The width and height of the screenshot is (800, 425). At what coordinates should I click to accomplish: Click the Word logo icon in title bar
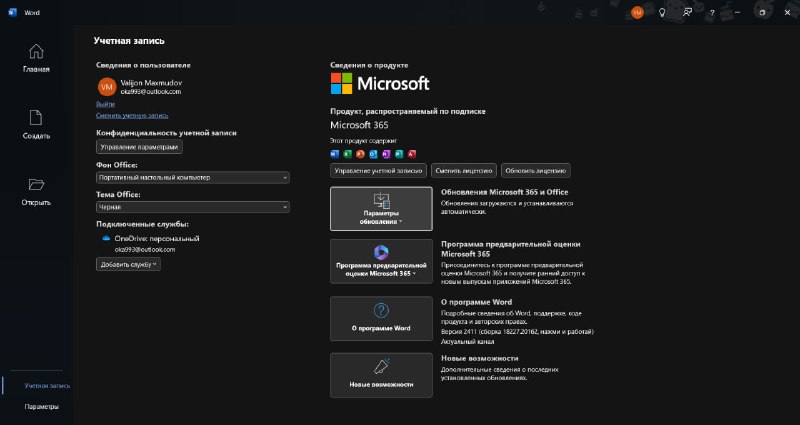click(x=13, y=12)
